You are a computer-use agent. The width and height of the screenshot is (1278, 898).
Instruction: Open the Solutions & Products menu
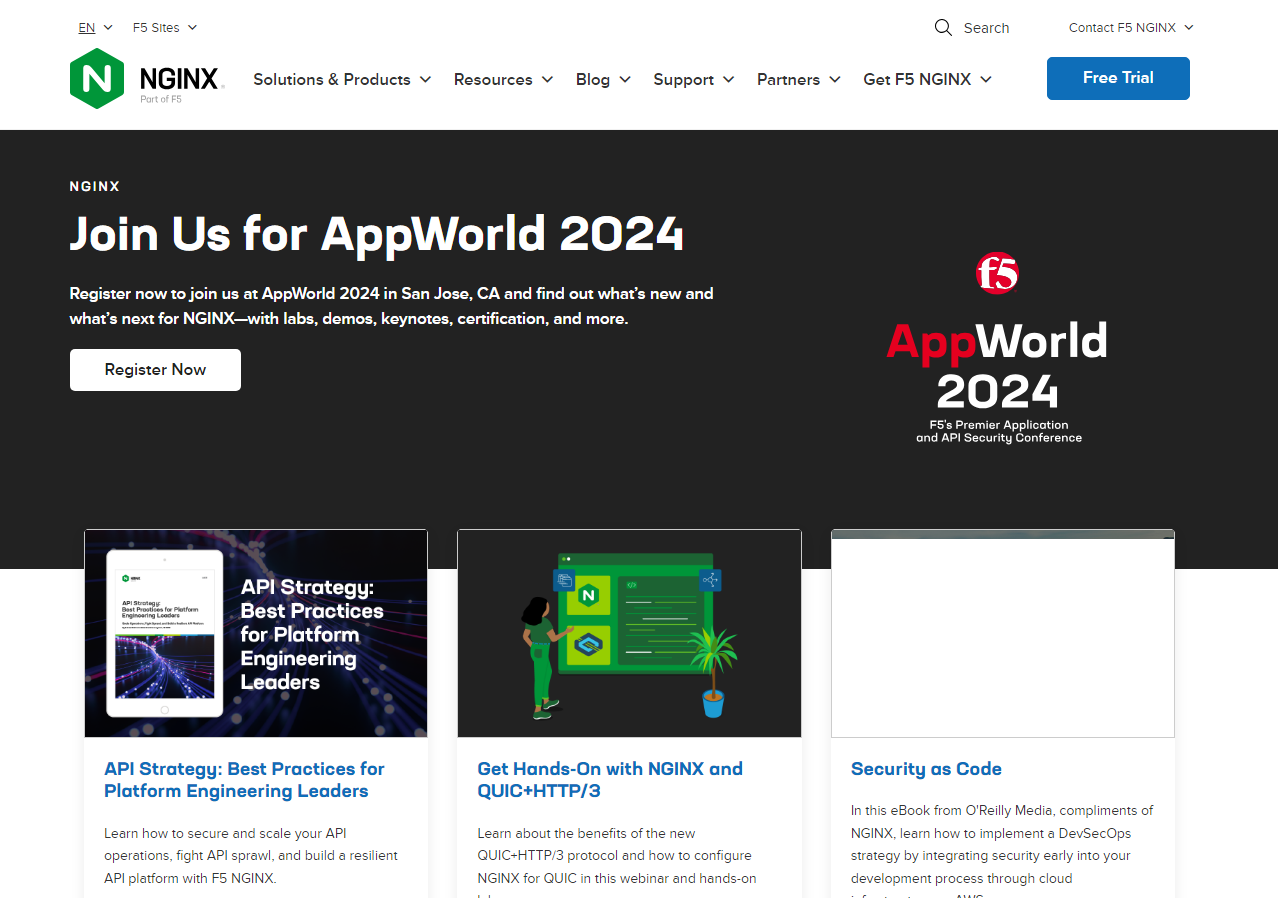pyautogui.click(x=341, y=79)
